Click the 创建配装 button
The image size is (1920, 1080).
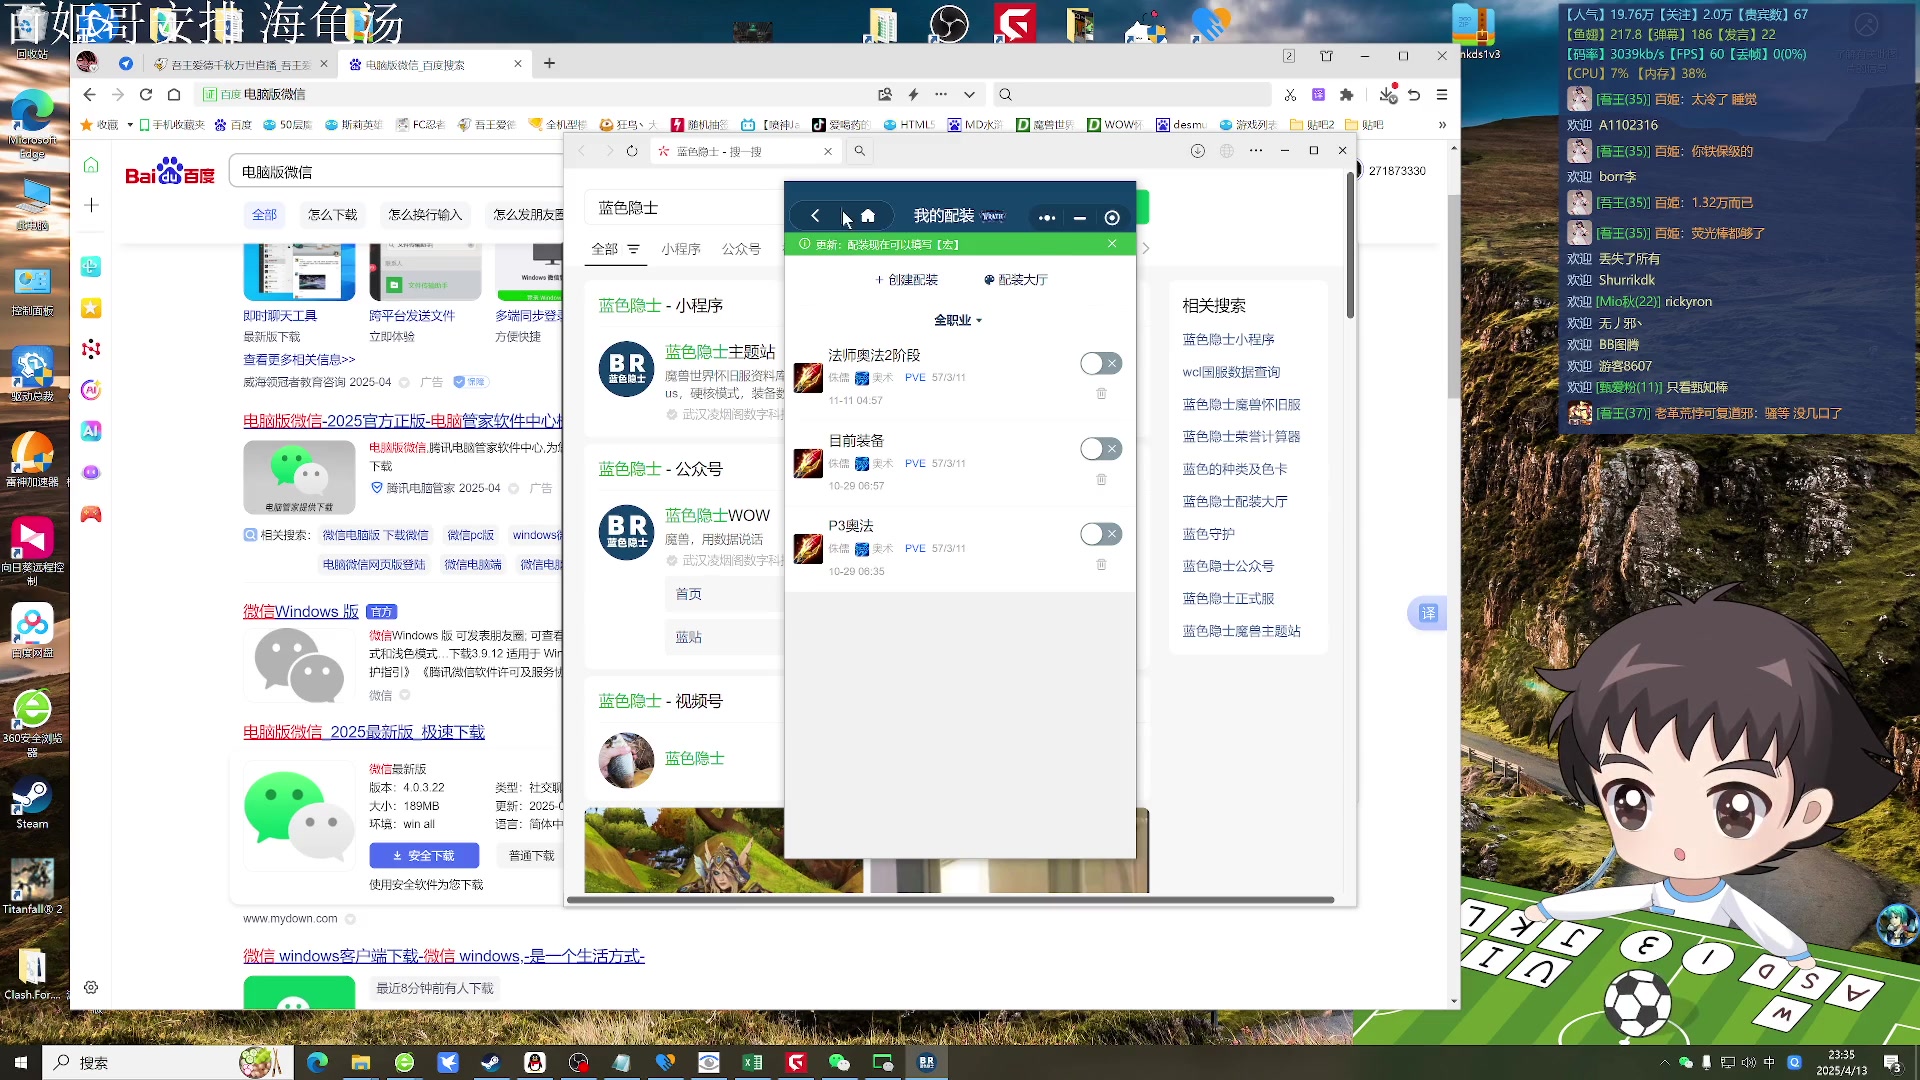[906, 280]
